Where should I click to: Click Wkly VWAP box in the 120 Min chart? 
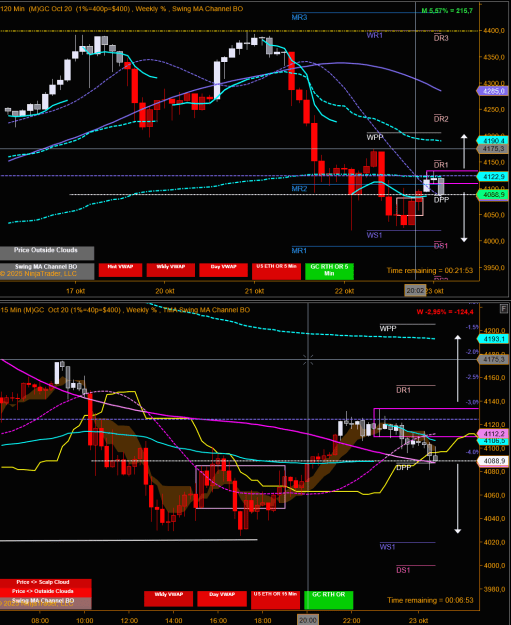pyautogui.click(x=171, y=269)
